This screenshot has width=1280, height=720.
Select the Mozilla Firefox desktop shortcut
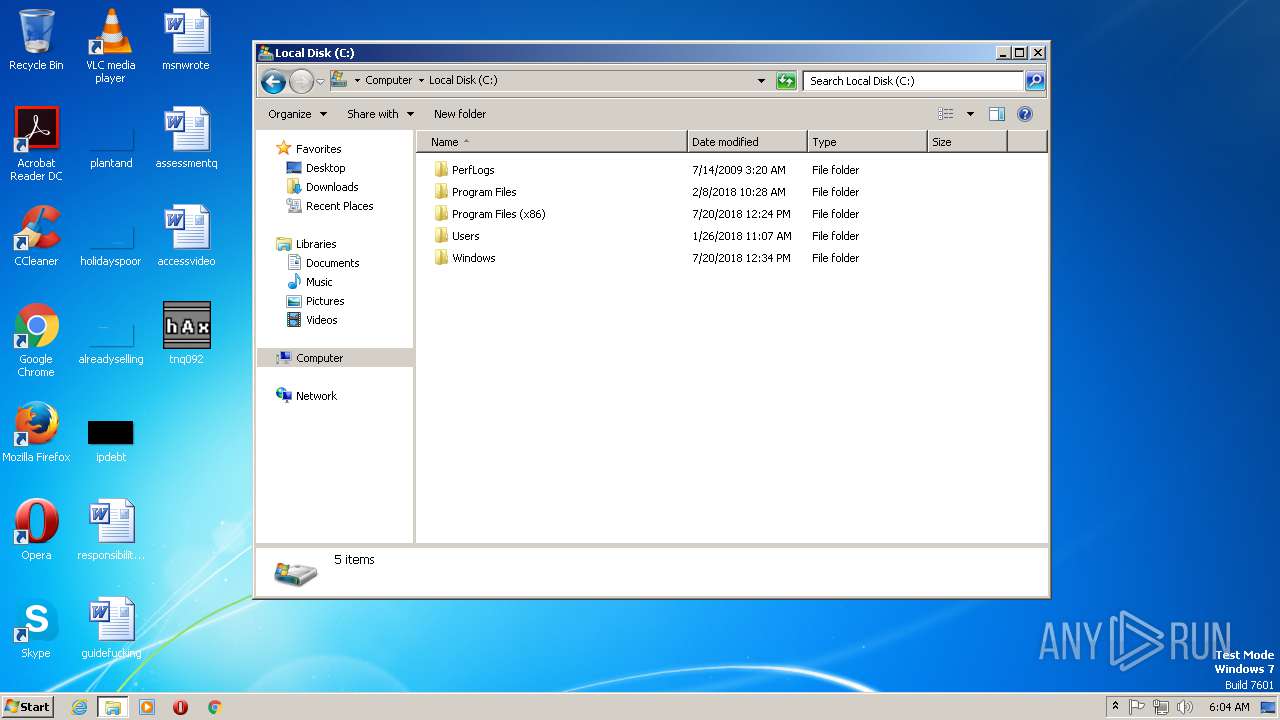coord(36,432)
